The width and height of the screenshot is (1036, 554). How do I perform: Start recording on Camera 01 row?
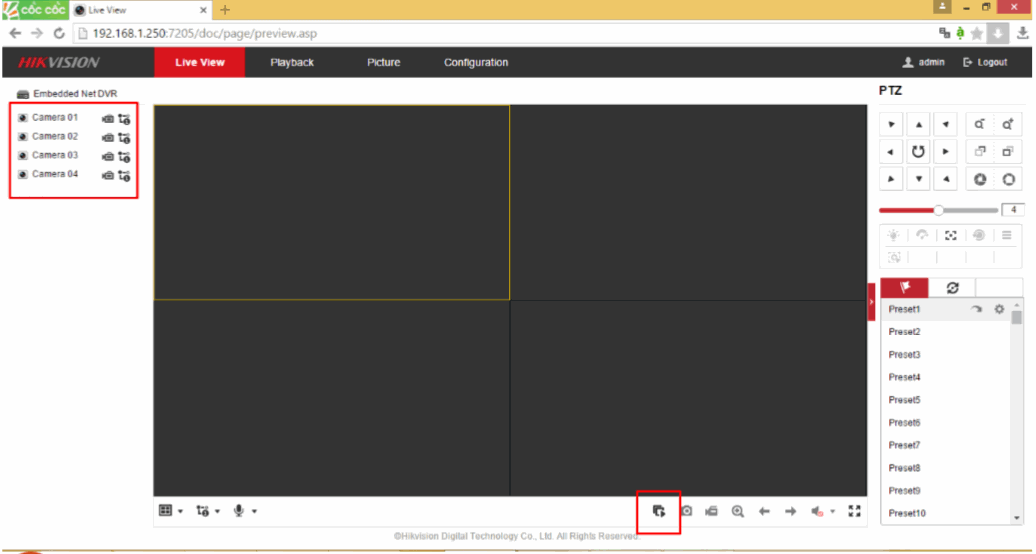pos(108,118)
